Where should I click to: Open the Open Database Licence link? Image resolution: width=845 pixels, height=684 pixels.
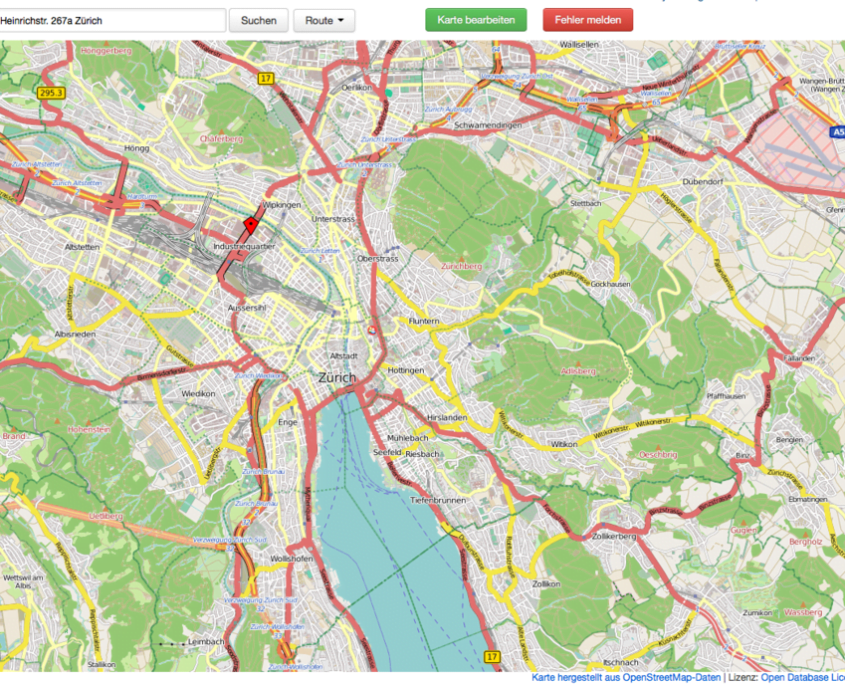[802, 677]
